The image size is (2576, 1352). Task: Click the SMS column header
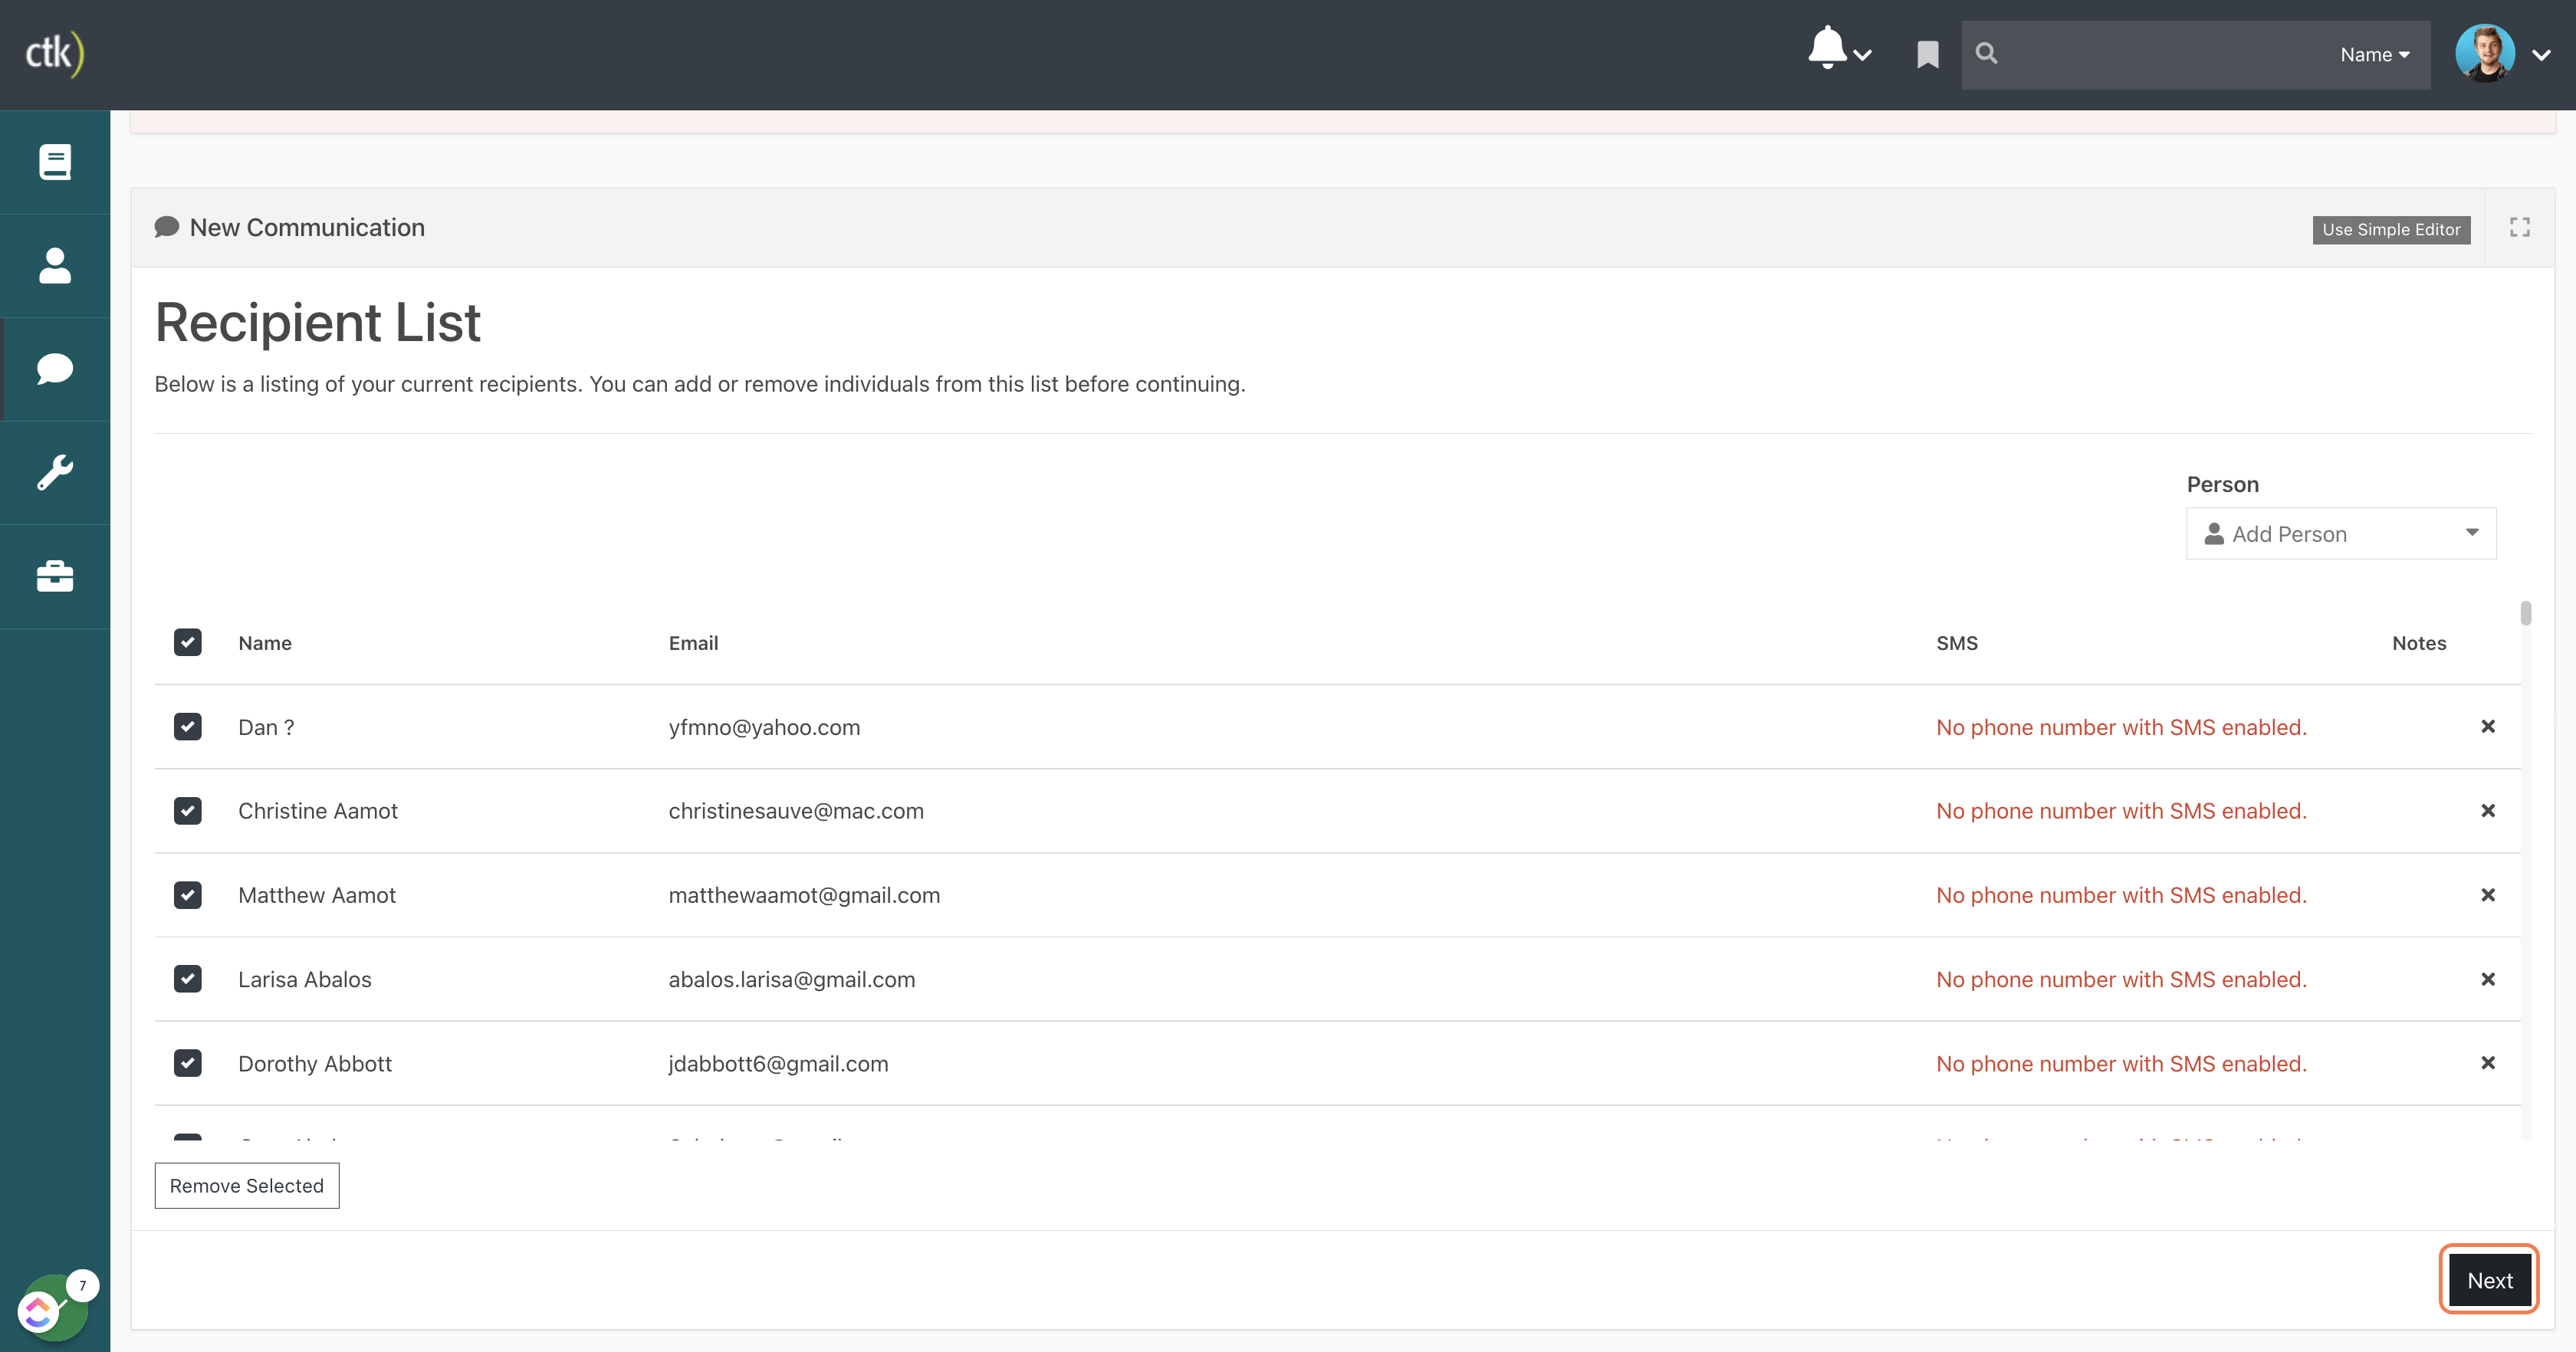tap(1956, 643)
